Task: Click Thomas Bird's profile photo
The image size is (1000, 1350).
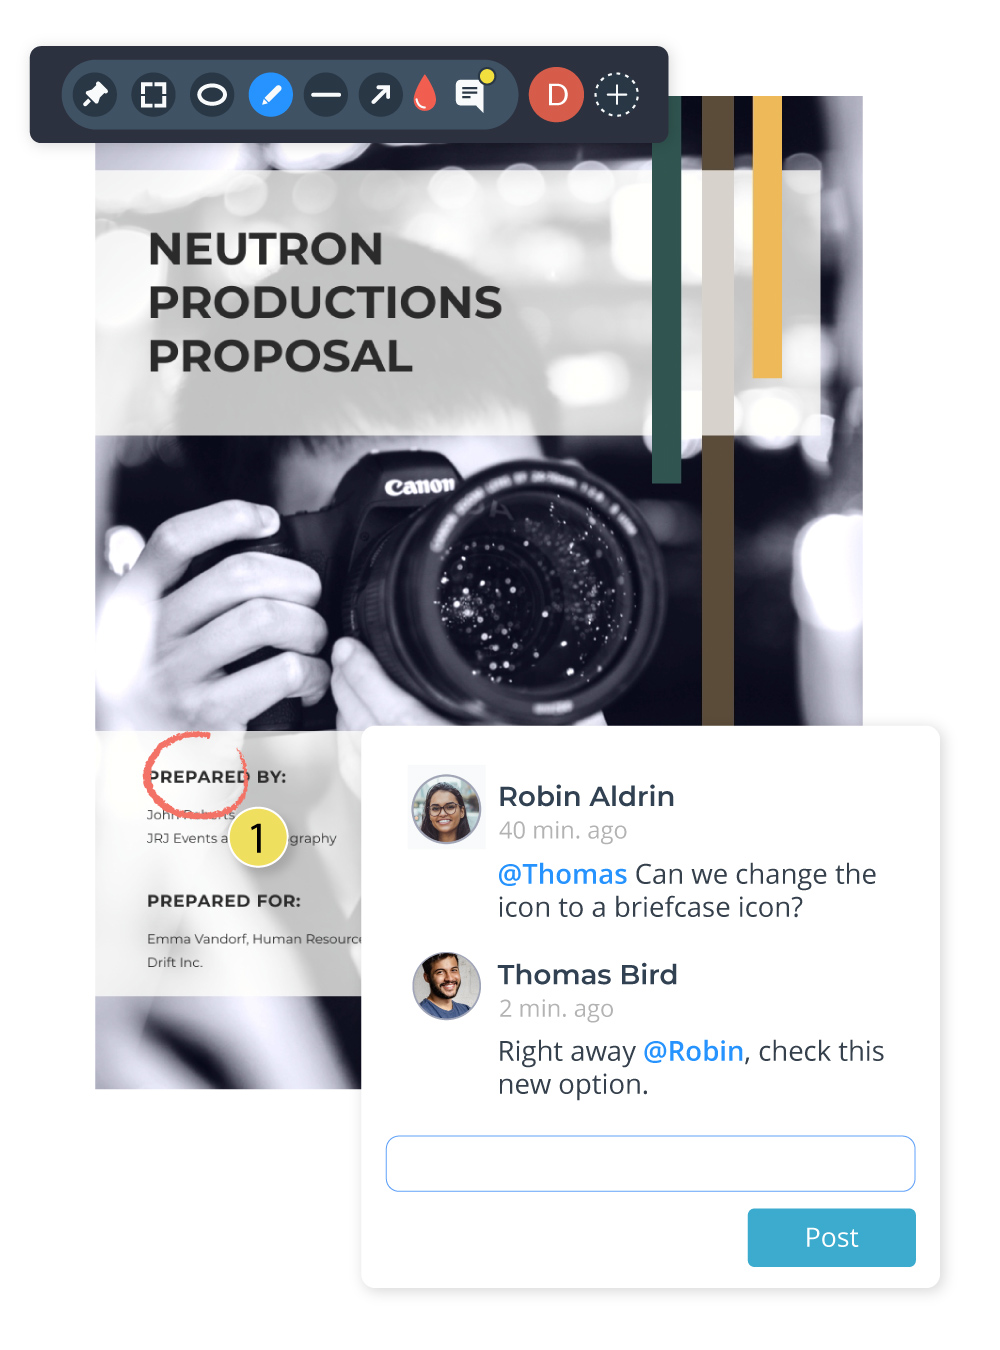Action: pos(447,985)
